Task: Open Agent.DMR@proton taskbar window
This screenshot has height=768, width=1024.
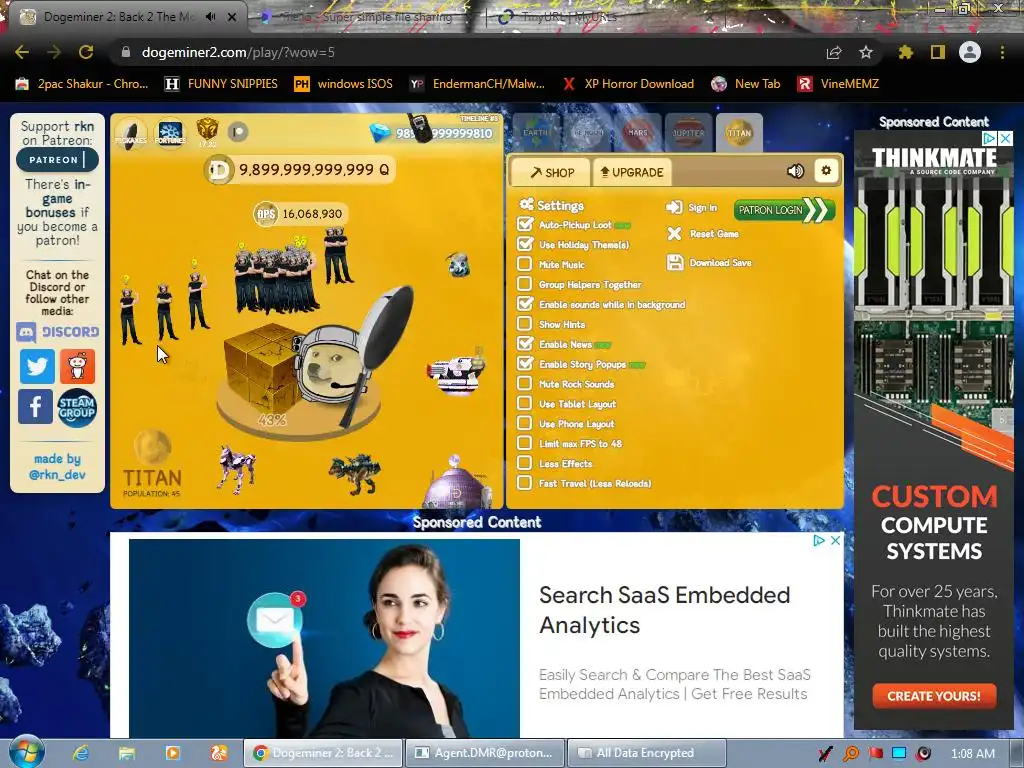Action: click(x=484, y=753)
